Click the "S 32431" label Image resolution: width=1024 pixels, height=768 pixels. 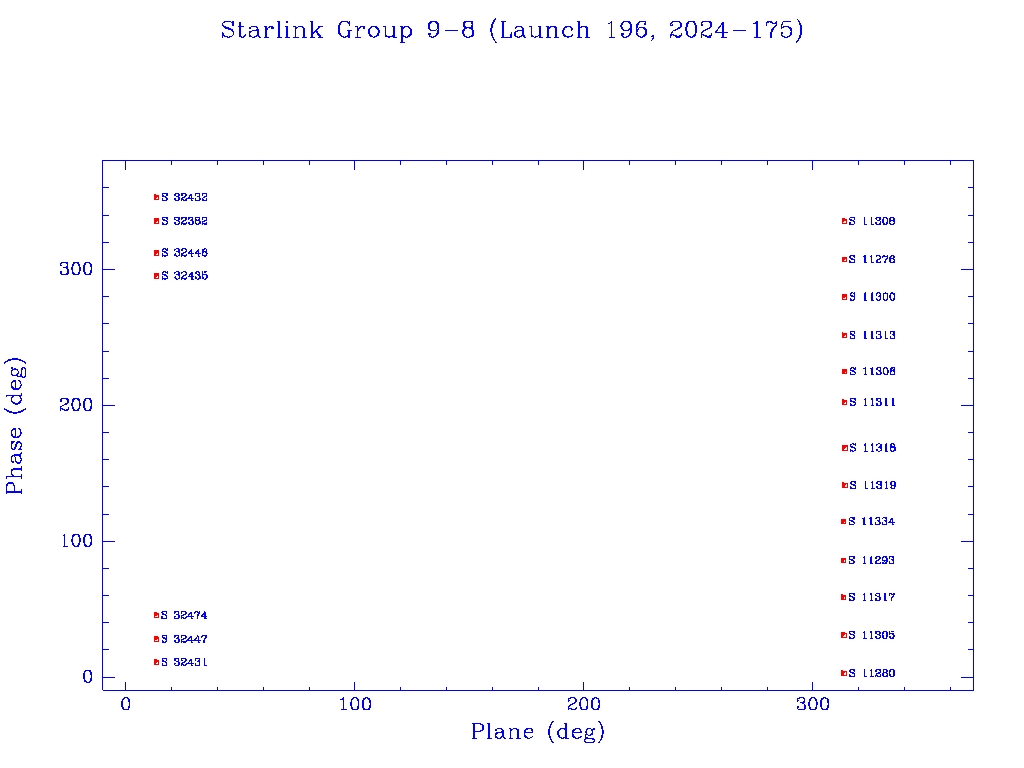coord(184,662)
